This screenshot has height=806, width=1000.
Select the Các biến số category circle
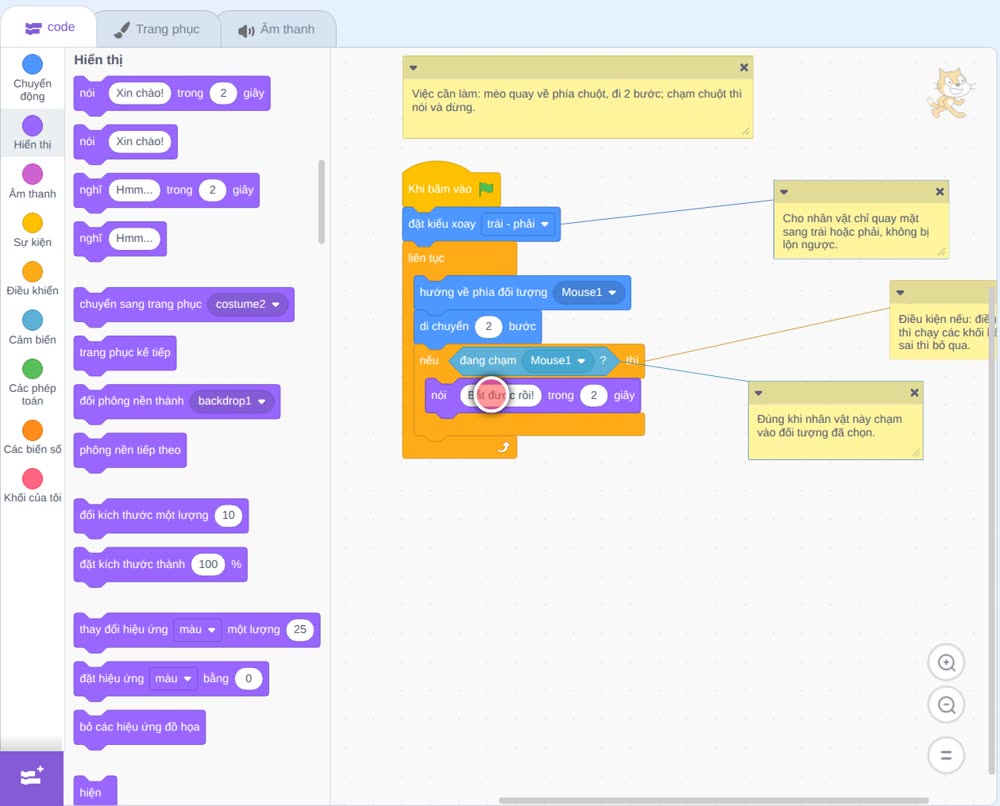pos(33,430)
